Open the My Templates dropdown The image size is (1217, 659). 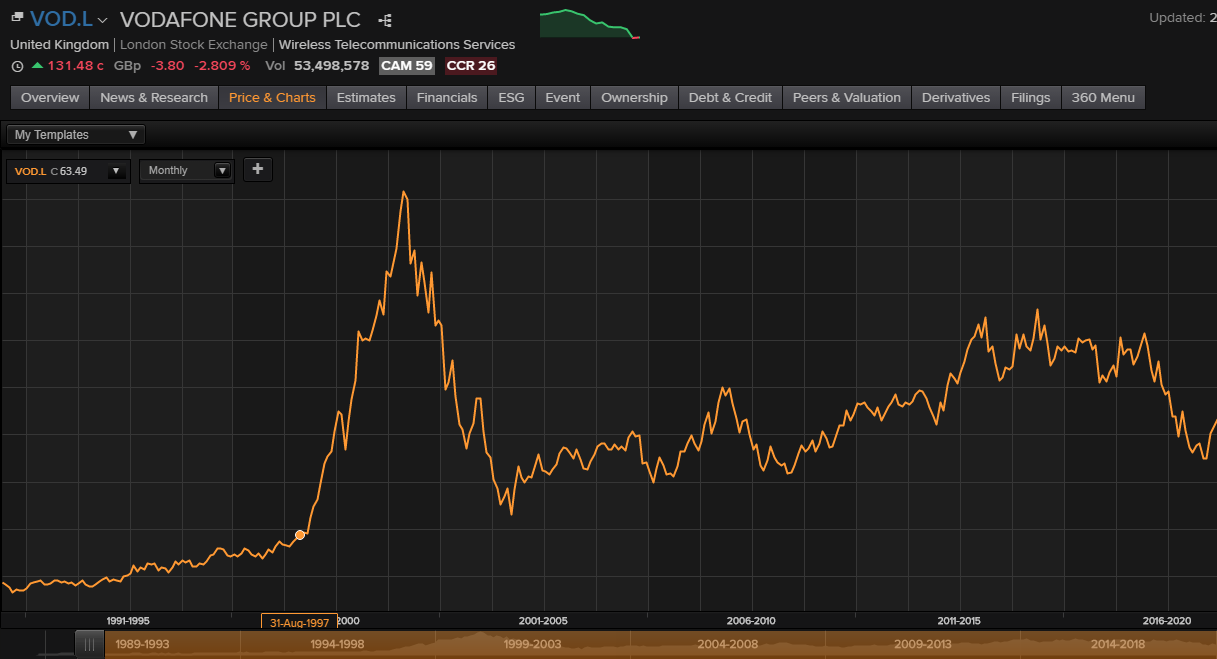(76, 135)
